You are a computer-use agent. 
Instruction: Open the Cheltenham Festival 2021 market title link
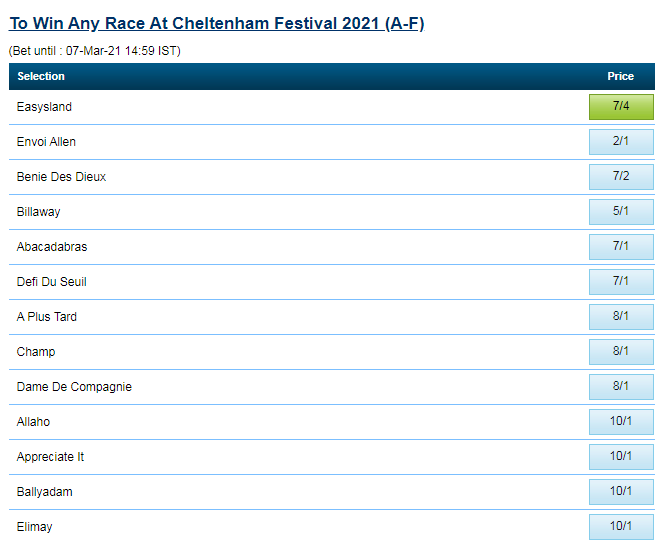217,23
